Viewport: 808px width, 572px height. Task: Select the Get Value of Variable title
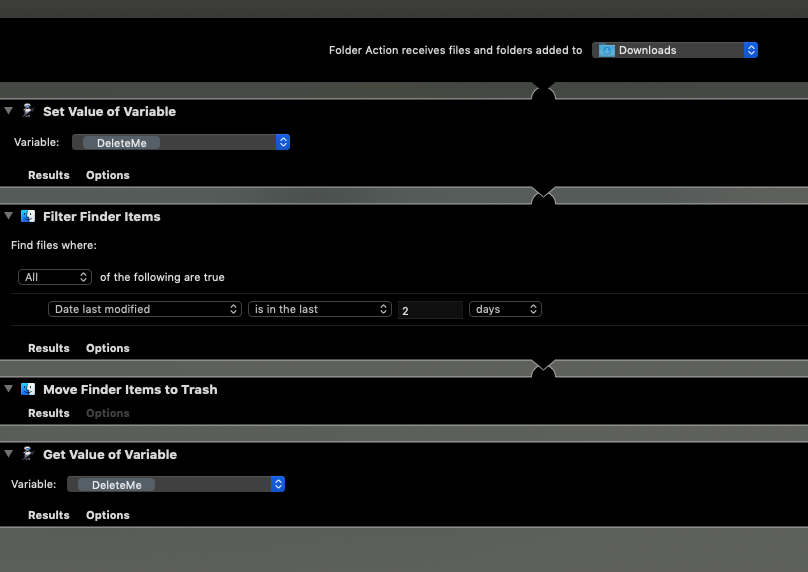click(110, 455)
